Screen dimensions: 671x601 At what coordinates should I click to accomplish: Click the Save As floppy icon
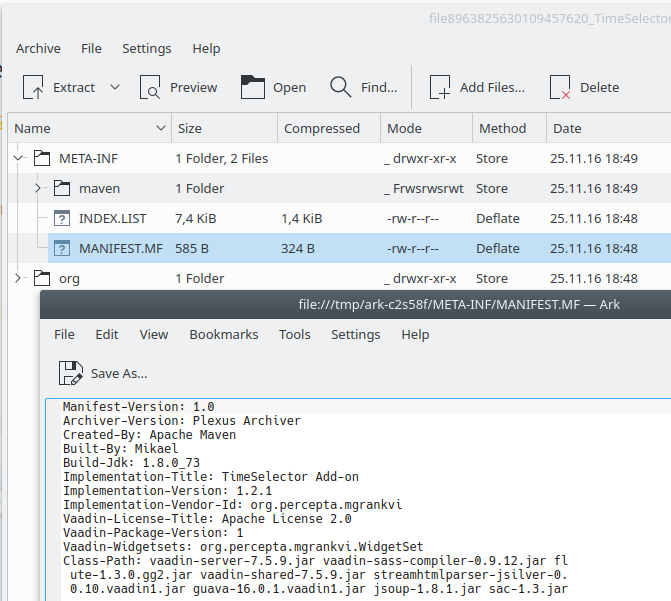[x=71, y=373]
